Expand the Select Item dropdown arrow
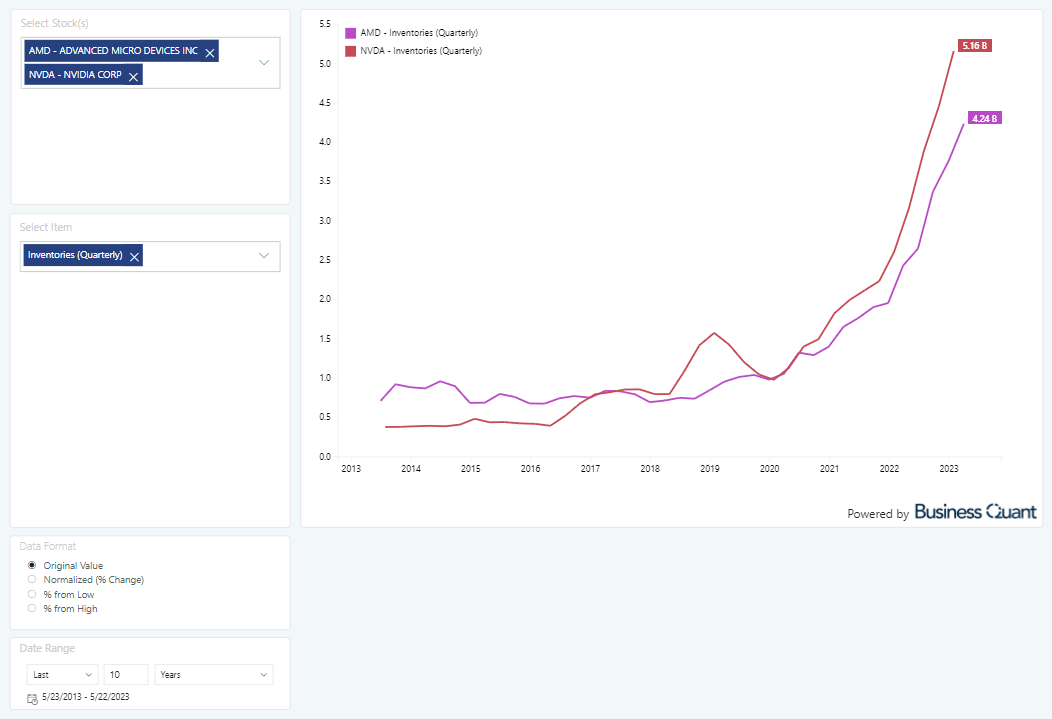Viewport: 1052px width, 719px height. 264,256
